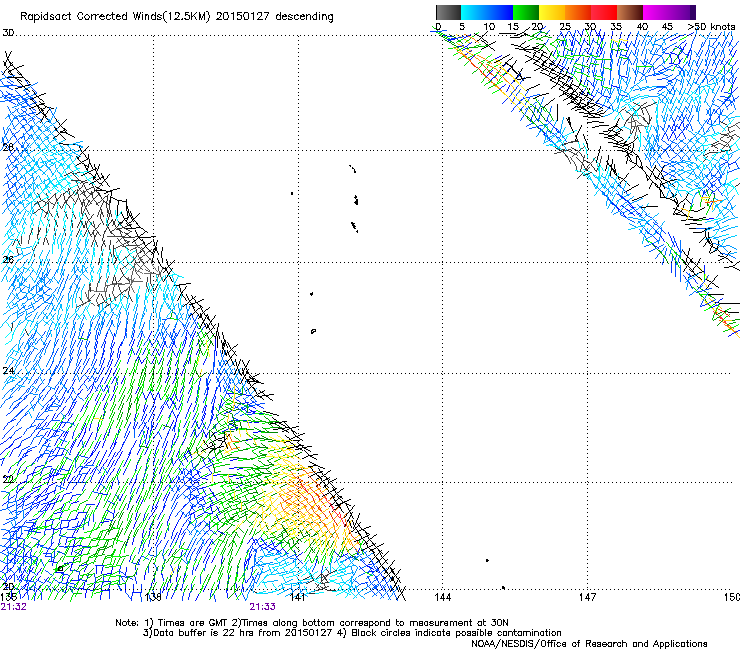Click the gray 0-5 knots legend swatch
This screenshot has width=740, height=650.
(x=449, y=12)
